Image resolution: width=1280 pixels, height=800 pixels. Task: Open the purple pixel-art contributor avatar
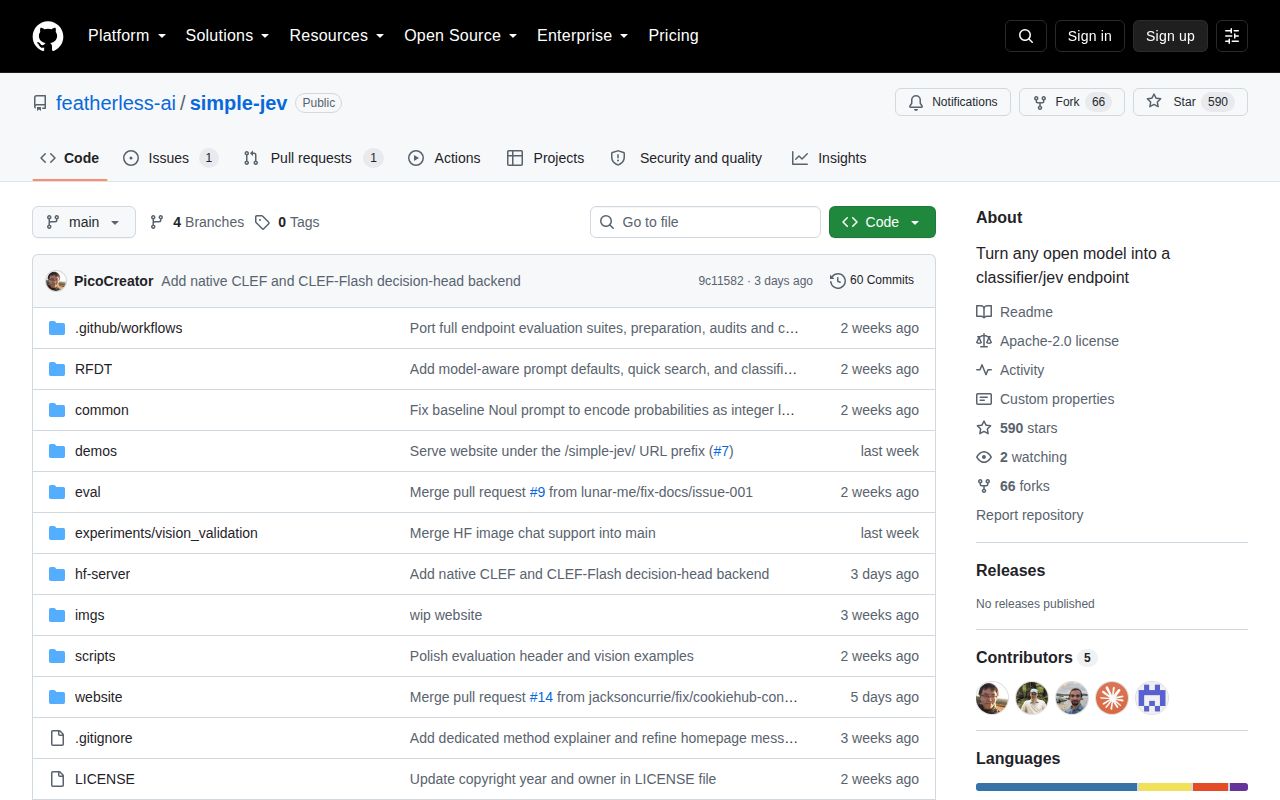[x=1152, y=698]
